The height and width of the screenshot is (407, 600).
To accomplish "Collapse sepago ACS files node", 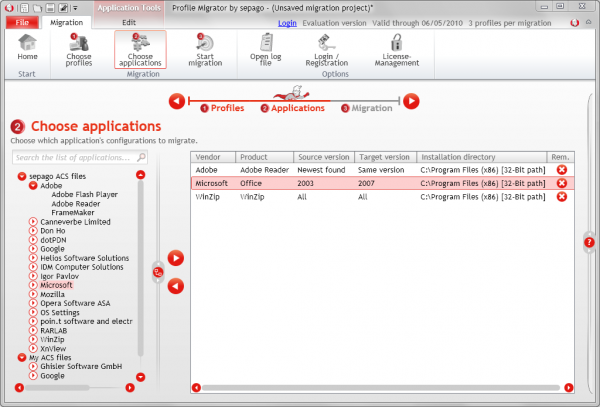I will pos(22,176).
